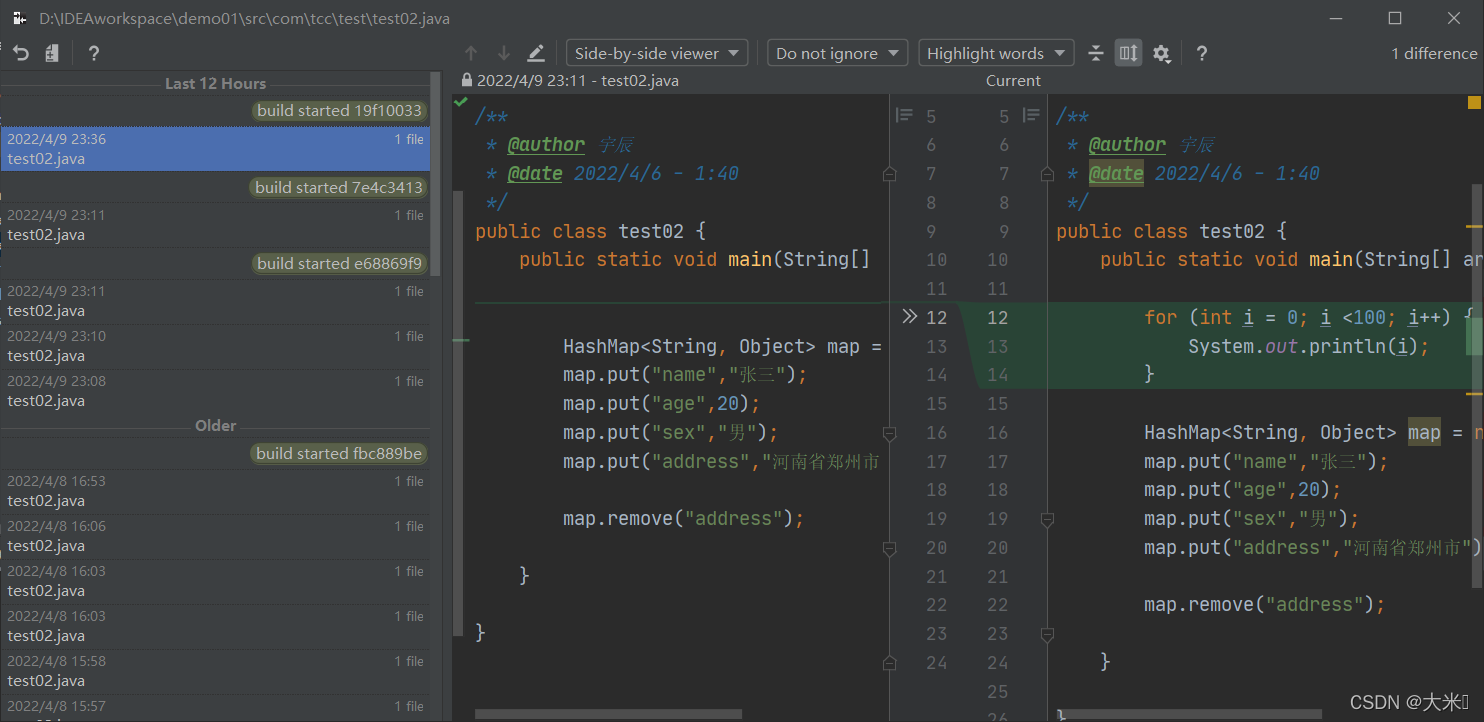The height and width of the screenshot is (722, 1484).
Task: Click the right editor vertical scrollbar
Action: pos(1476,384)
